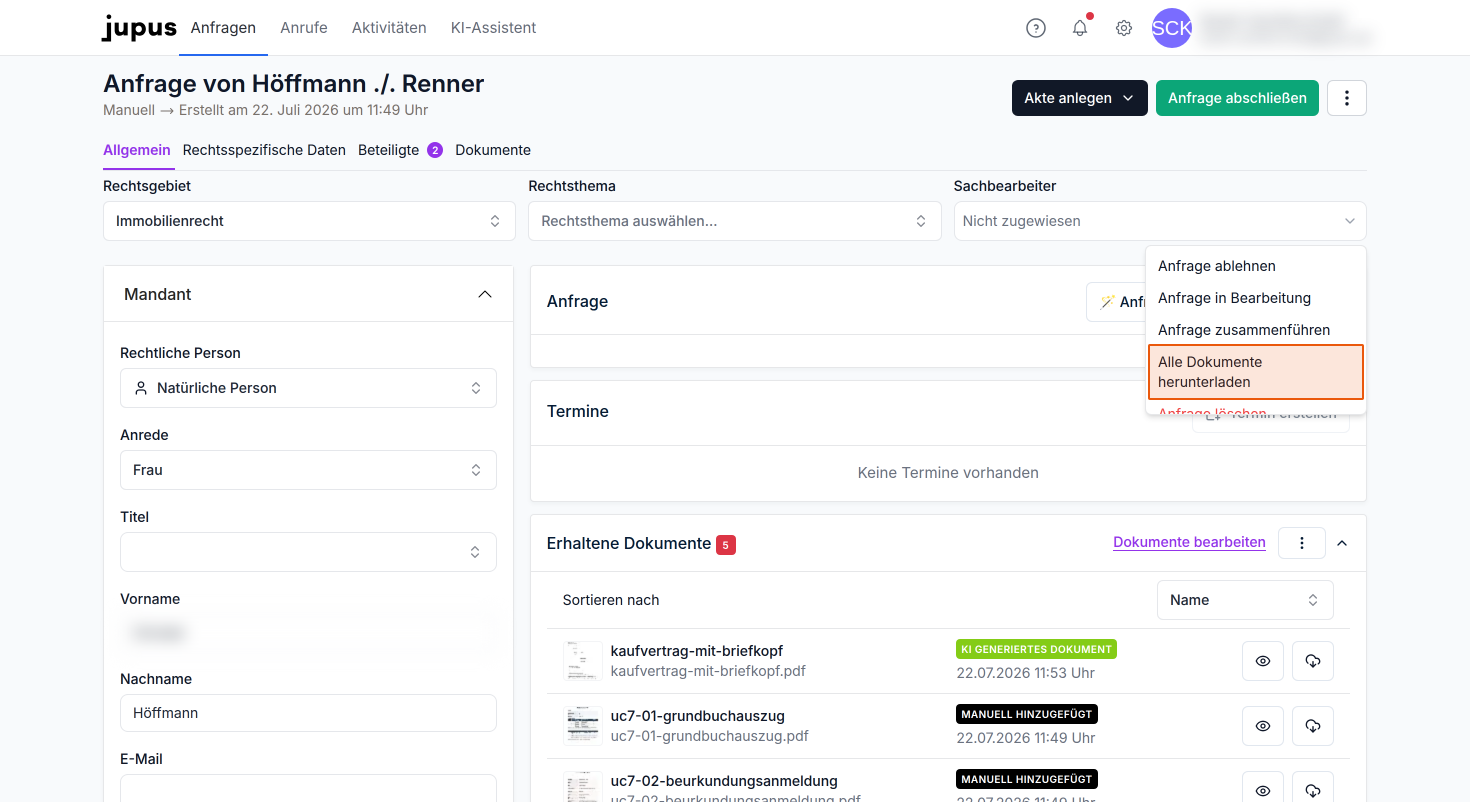Open the Sortieren nach Name dropdown

(1245, 600)
